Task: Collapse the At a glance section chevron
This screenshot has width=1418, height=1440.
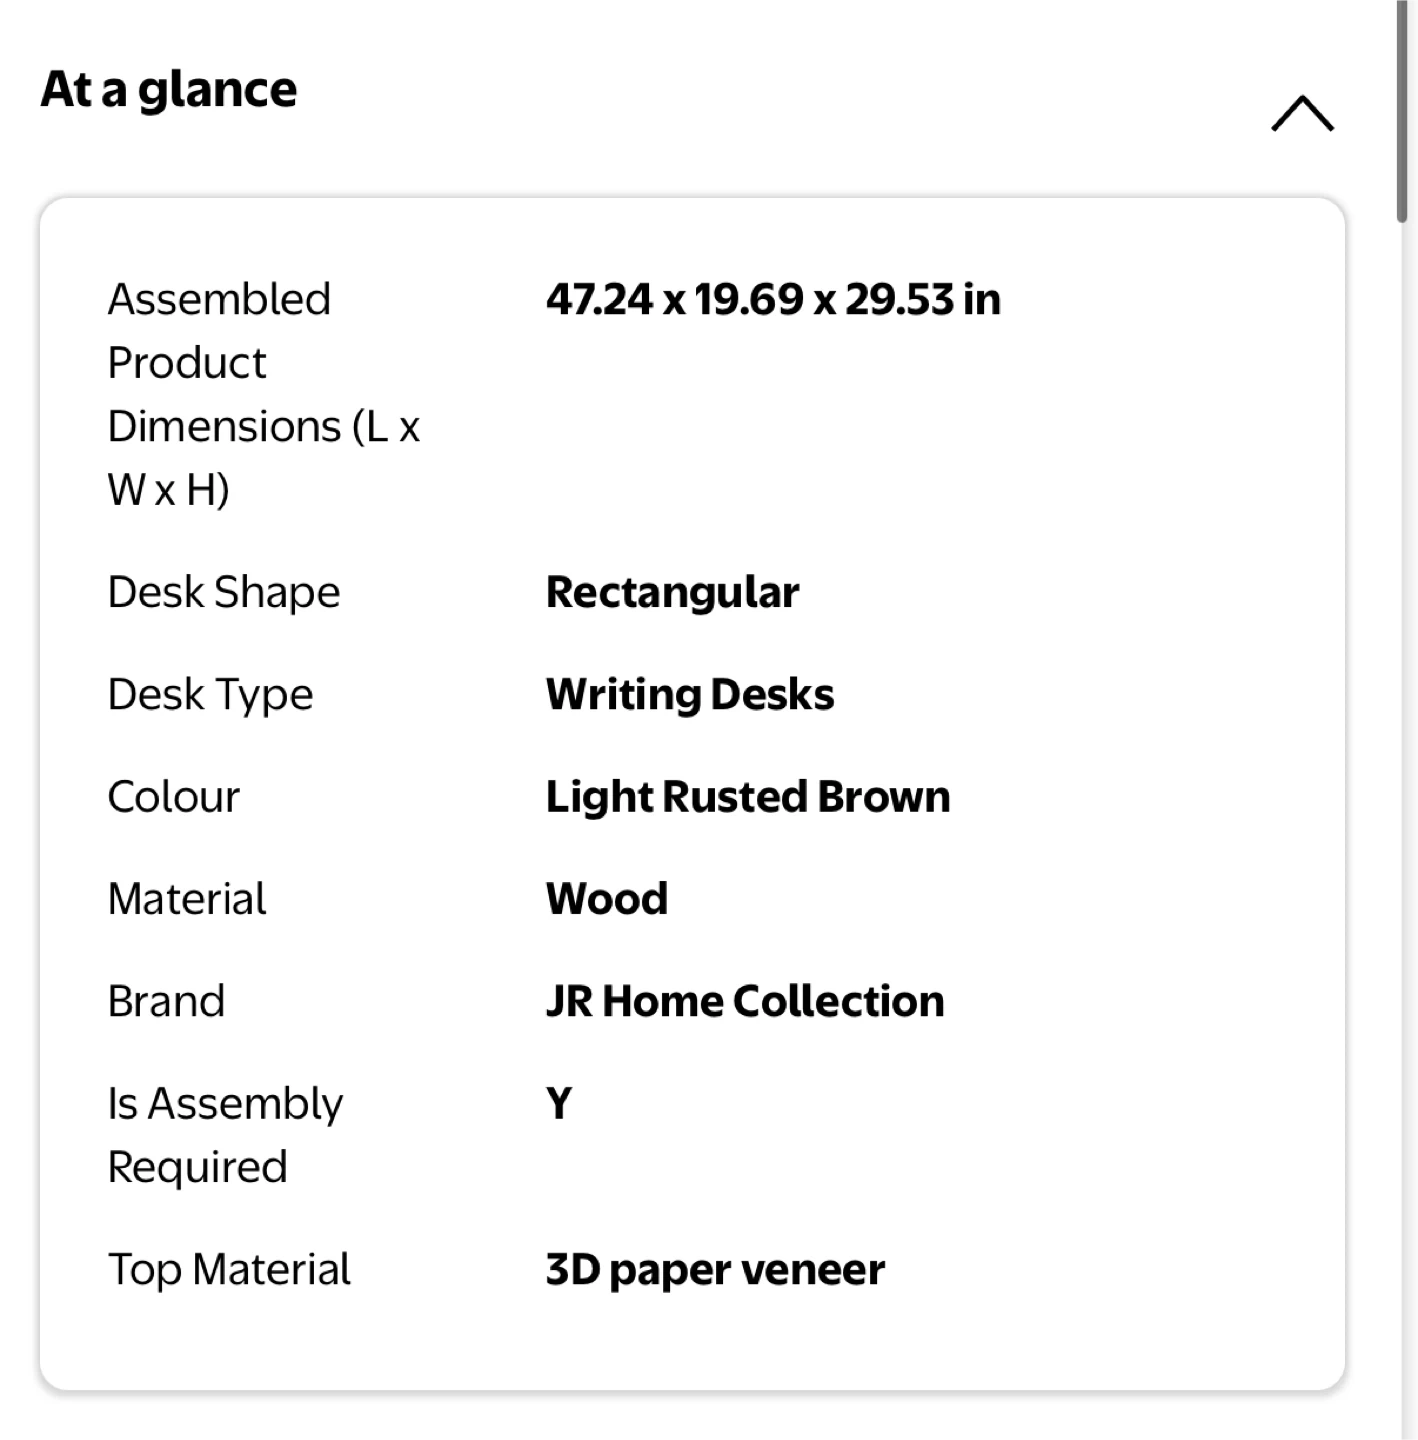Action: tap(1302, 114)
